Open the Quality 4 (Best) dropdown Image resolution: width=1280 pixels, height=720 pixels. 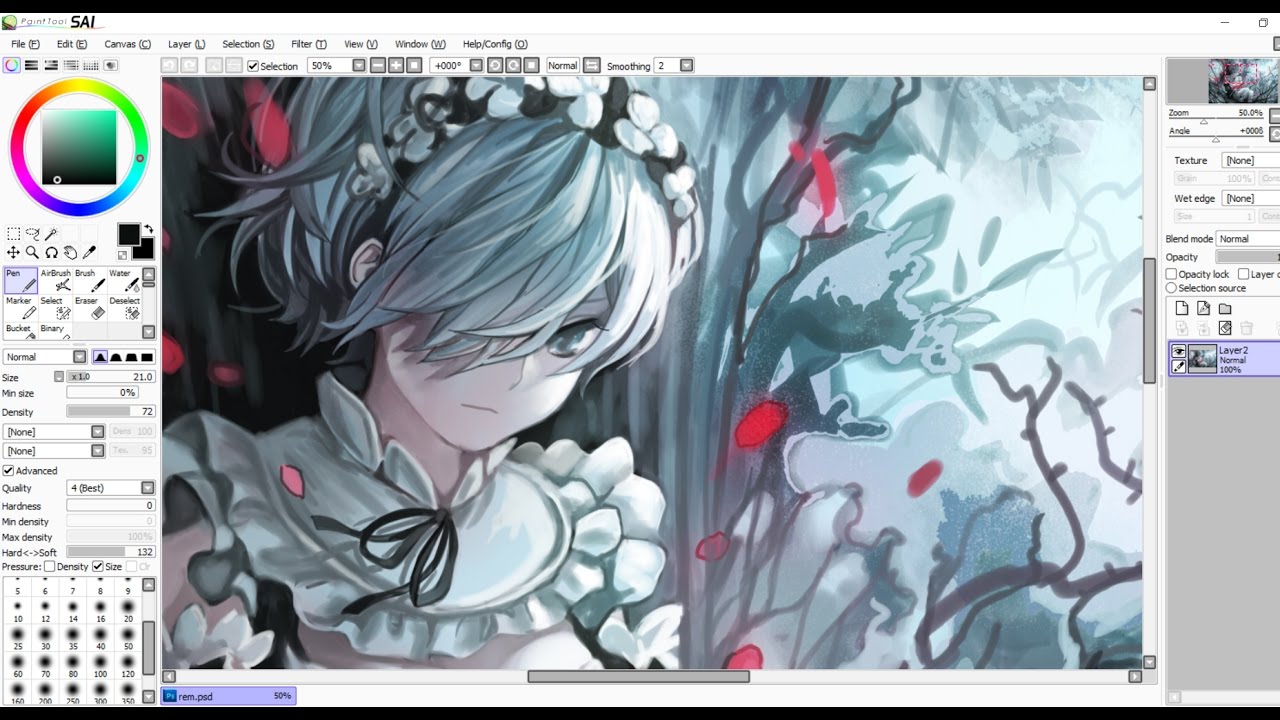tap(111, 488)
